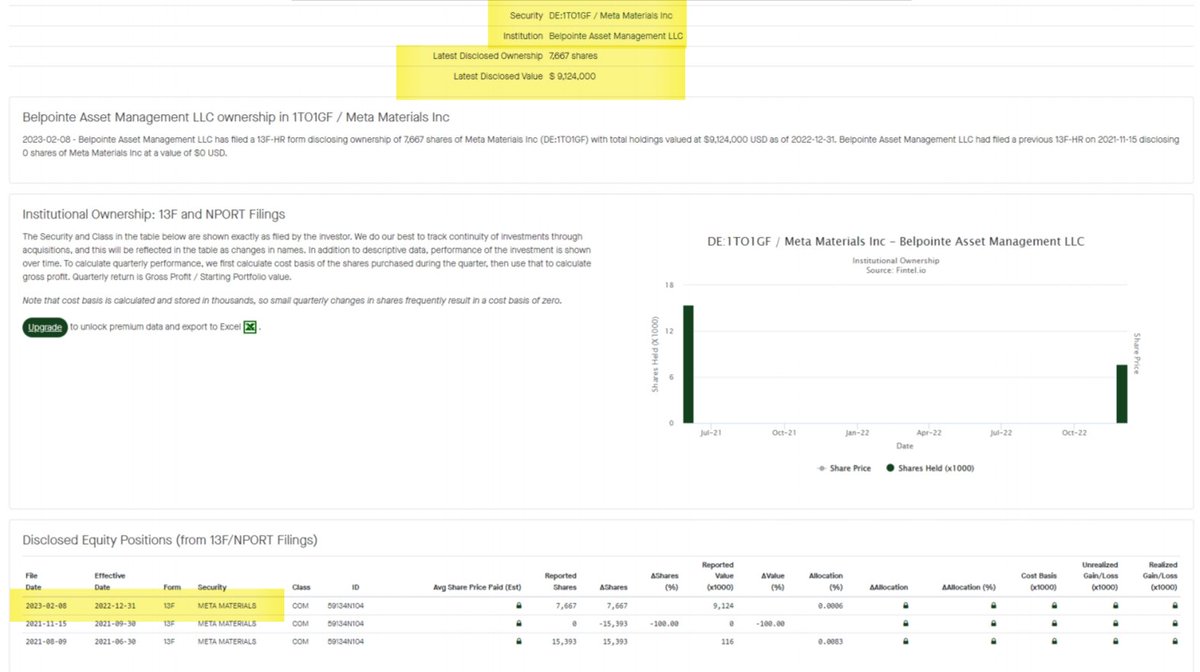Viewport: 1200px width, 672px height.
Task: Click institution 'Belpointe Asset Management LLC' value
Action: click(618, 36)
